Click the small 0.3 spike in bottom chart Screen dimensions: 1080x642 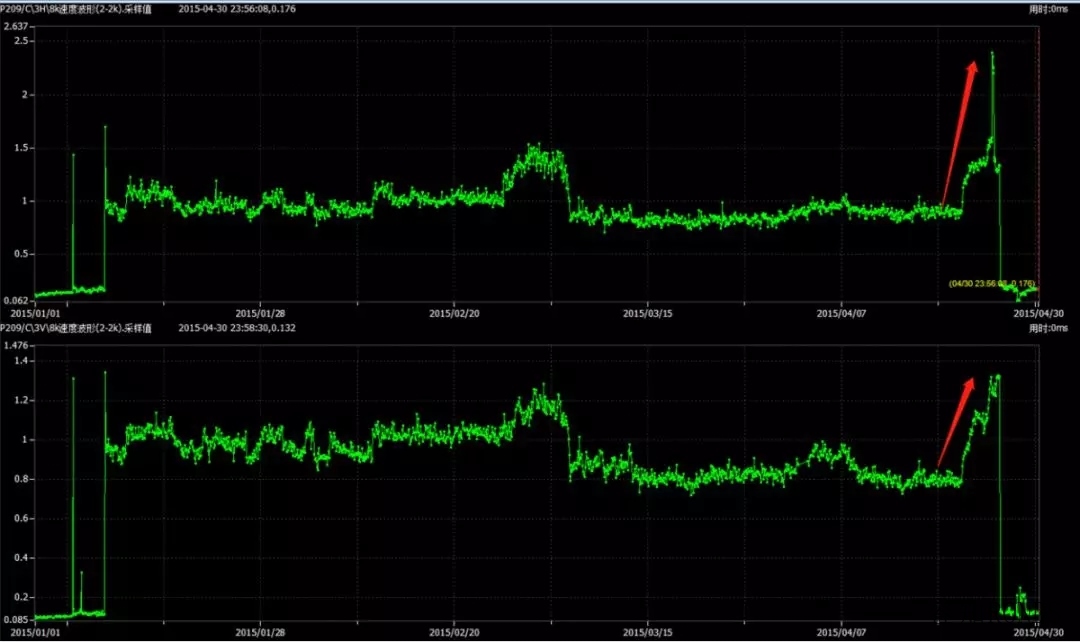[82, 574]
